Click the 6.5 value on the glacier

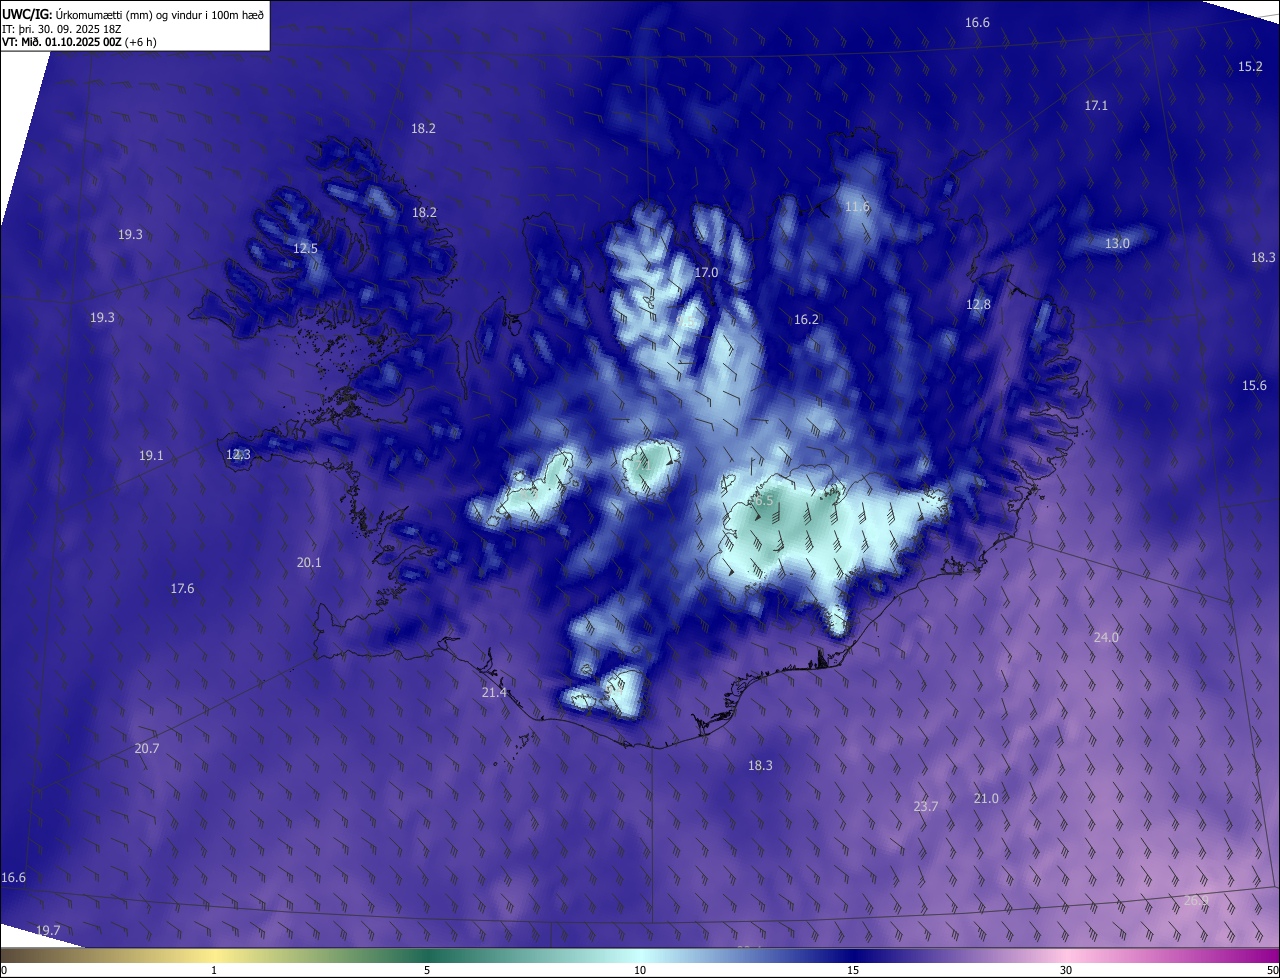pyautogui.click(x=763, y=499)
